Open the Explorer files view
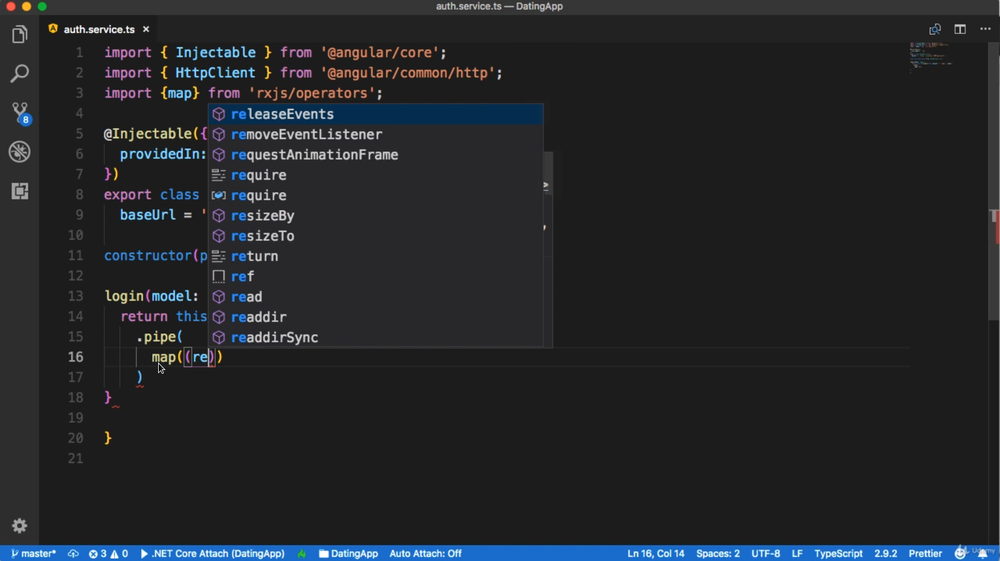 pos(19,35)
